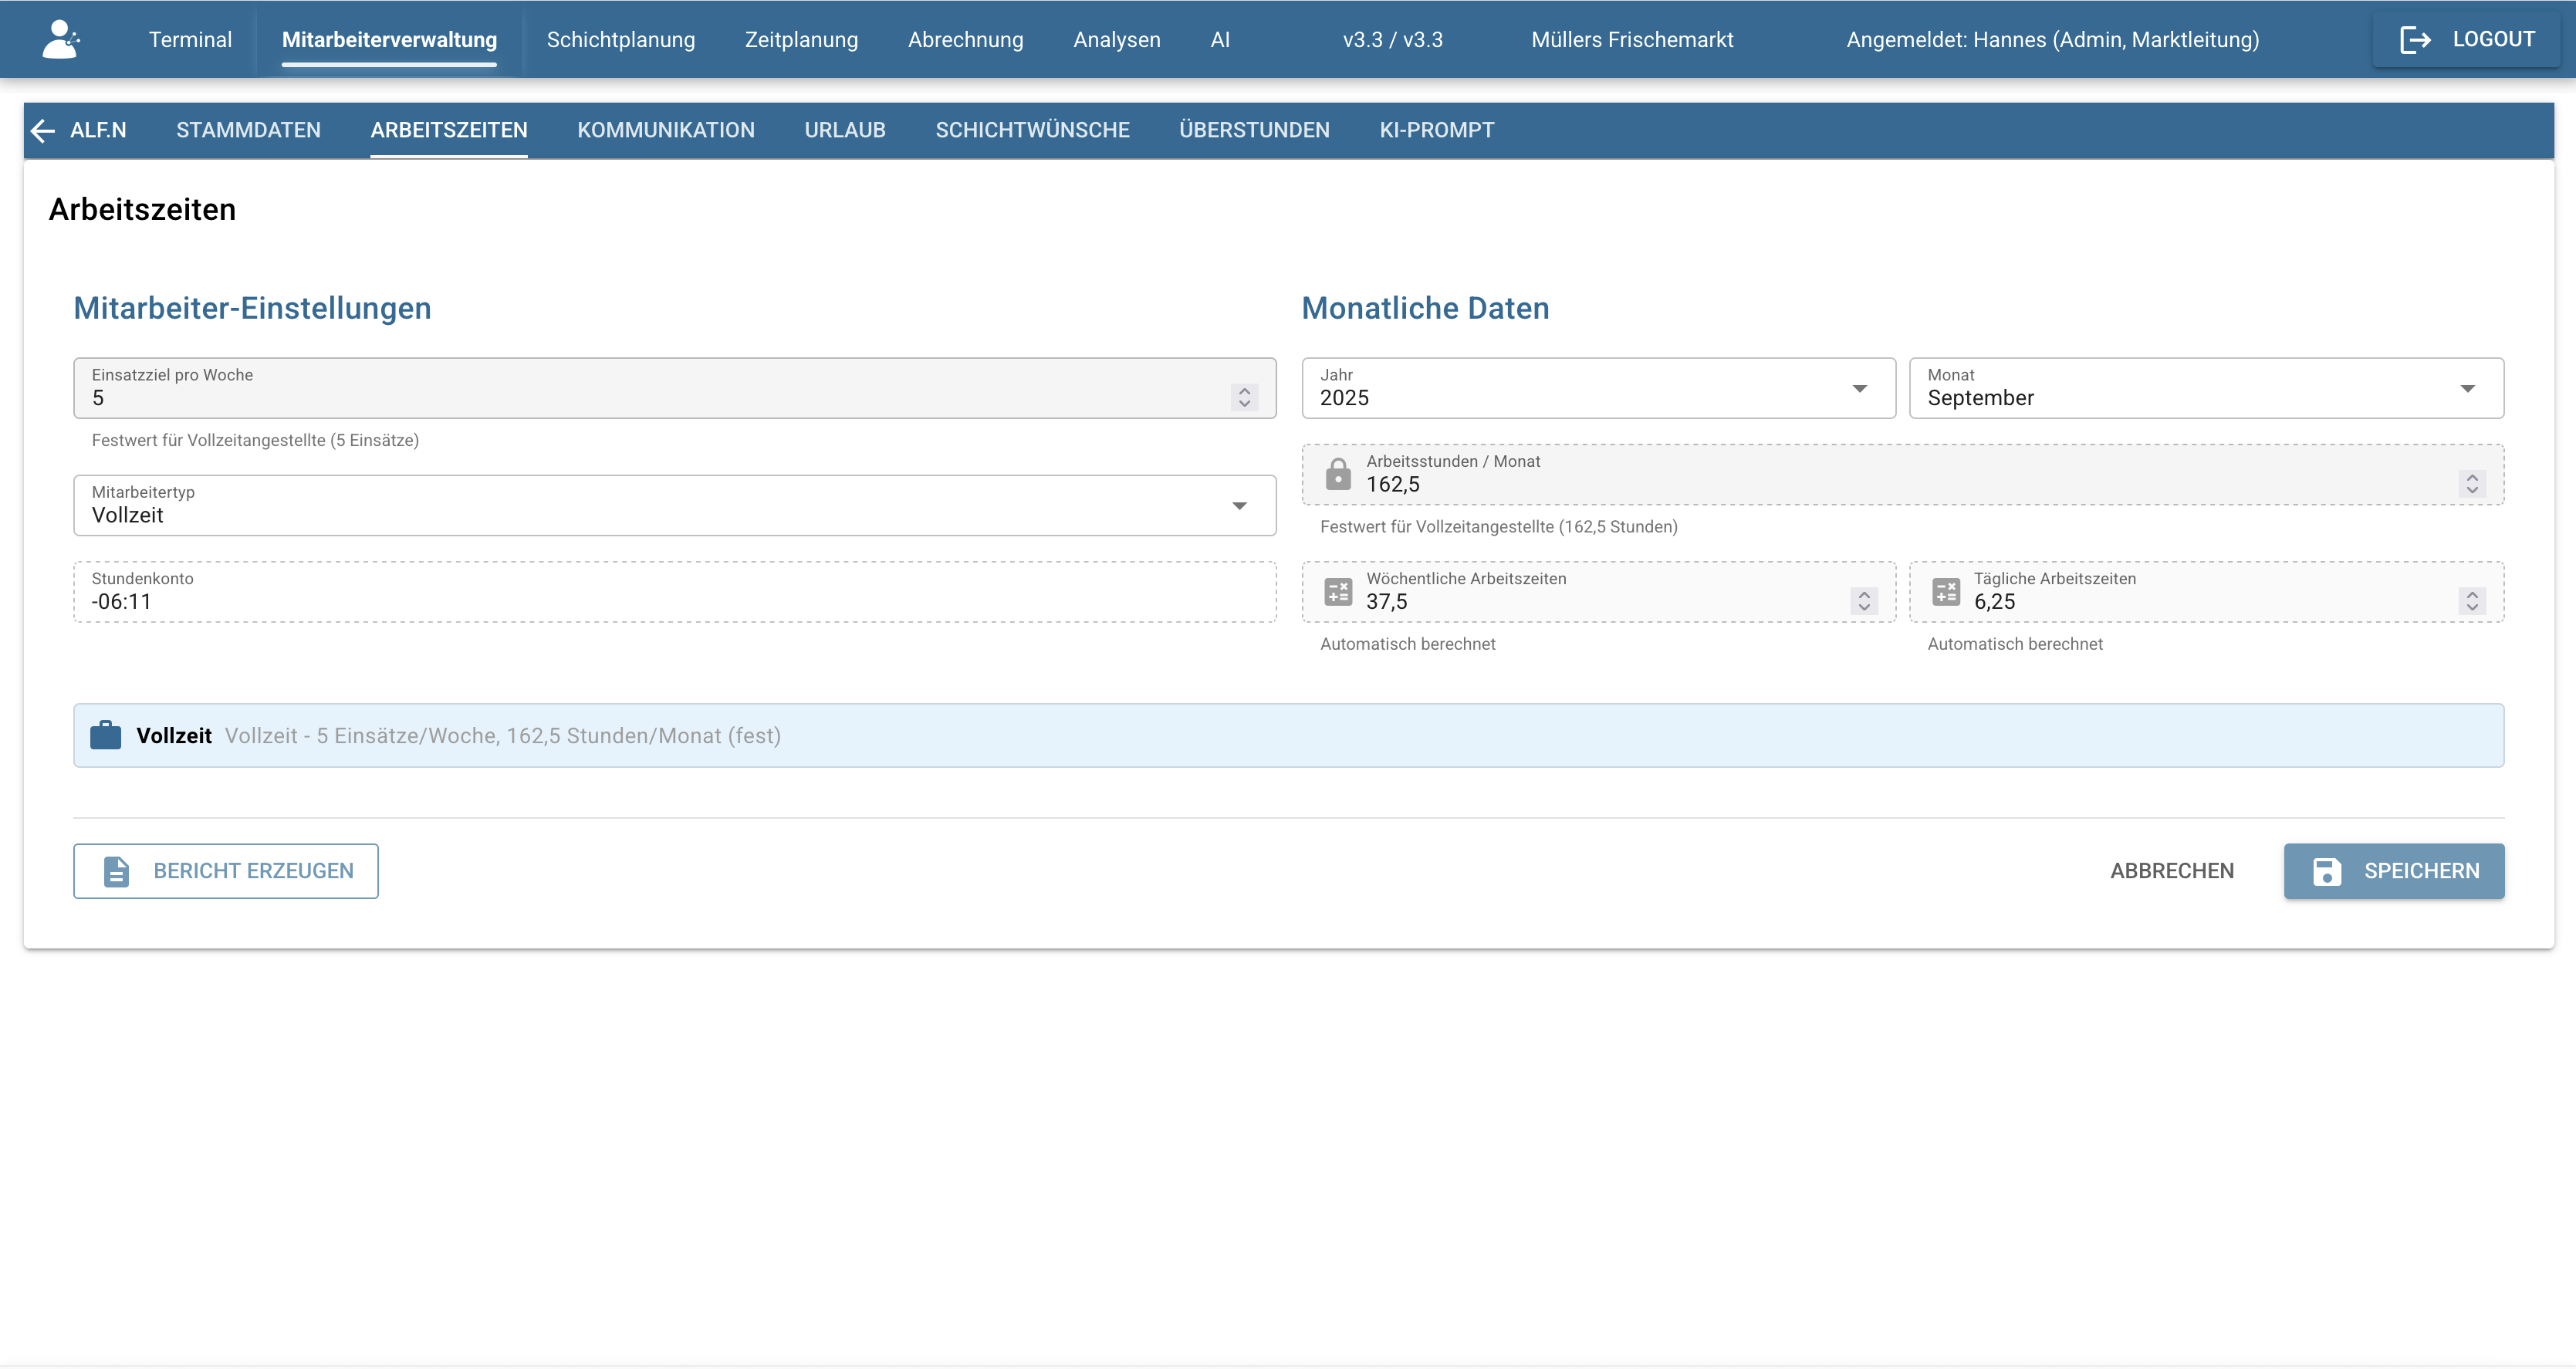
Task: Open Schichtplanung in top navigation
Action: coord(620,40)
